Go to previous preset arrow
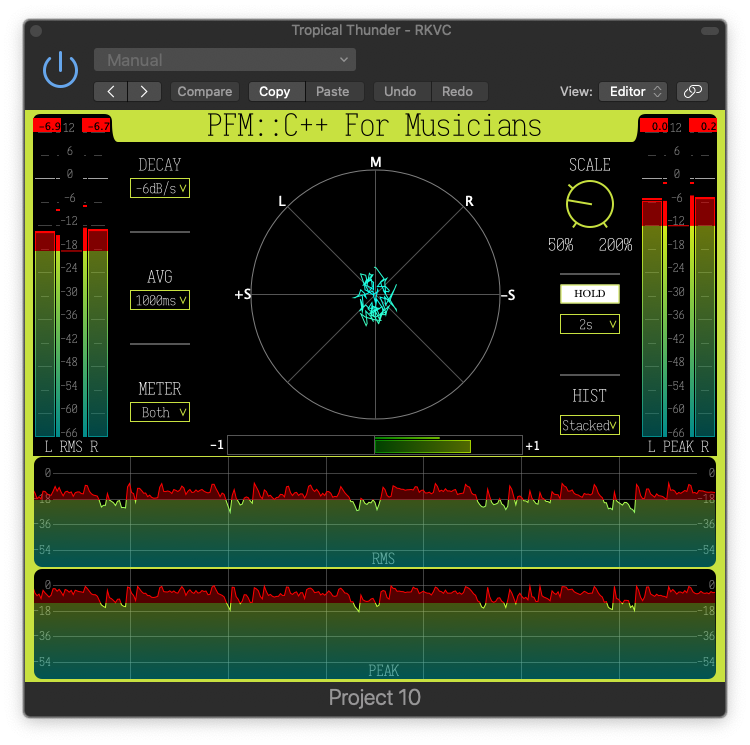750x745 pixels. point(110,91)
